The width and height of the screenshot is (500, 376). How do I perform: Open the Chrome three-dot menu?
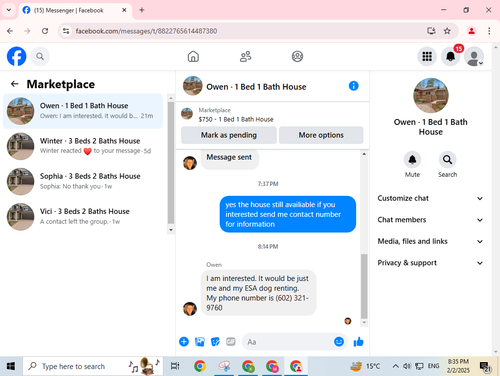(x=489, y=31)
